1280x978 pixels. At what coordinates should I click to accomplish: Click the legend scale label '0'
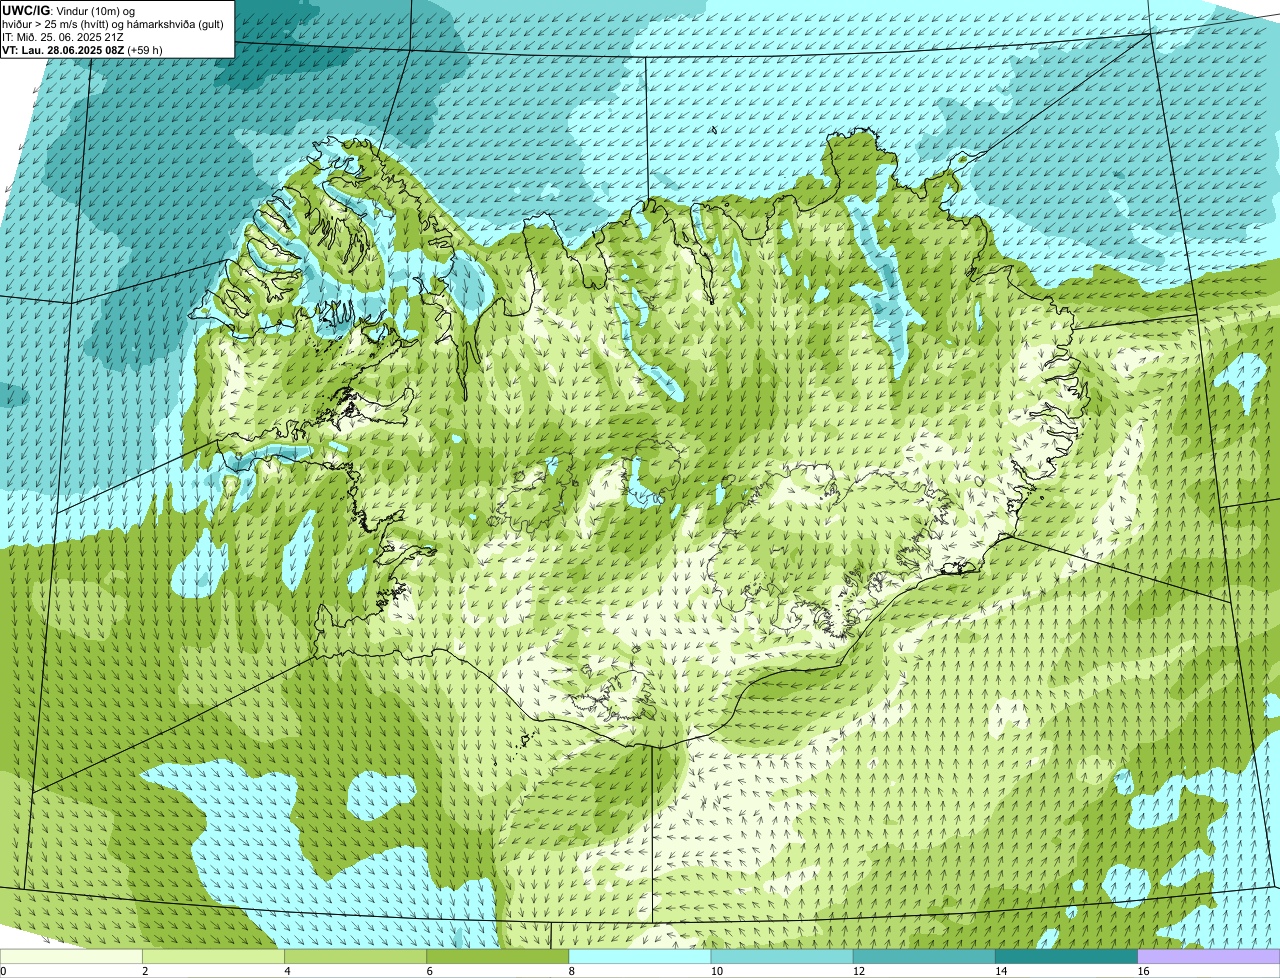pos(3,971)
